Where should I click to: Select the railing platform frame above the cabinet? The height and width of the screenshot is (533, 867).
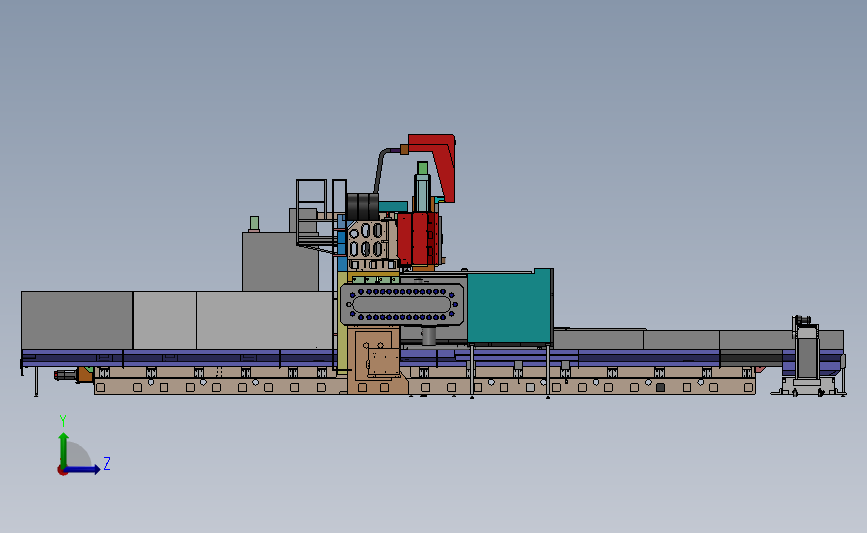coord(318,213)
